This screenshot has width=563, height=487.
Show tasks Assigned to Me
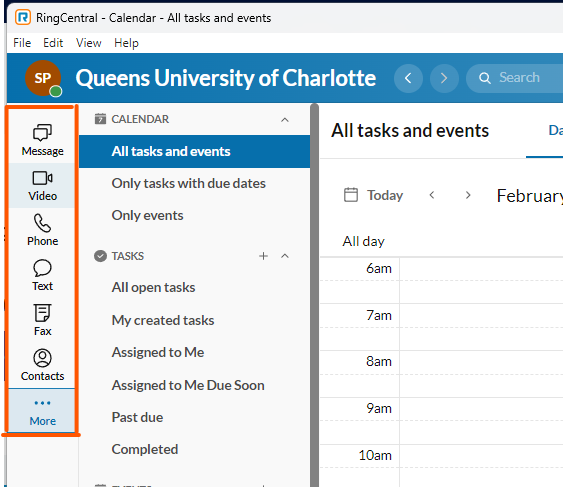(194, 352)
